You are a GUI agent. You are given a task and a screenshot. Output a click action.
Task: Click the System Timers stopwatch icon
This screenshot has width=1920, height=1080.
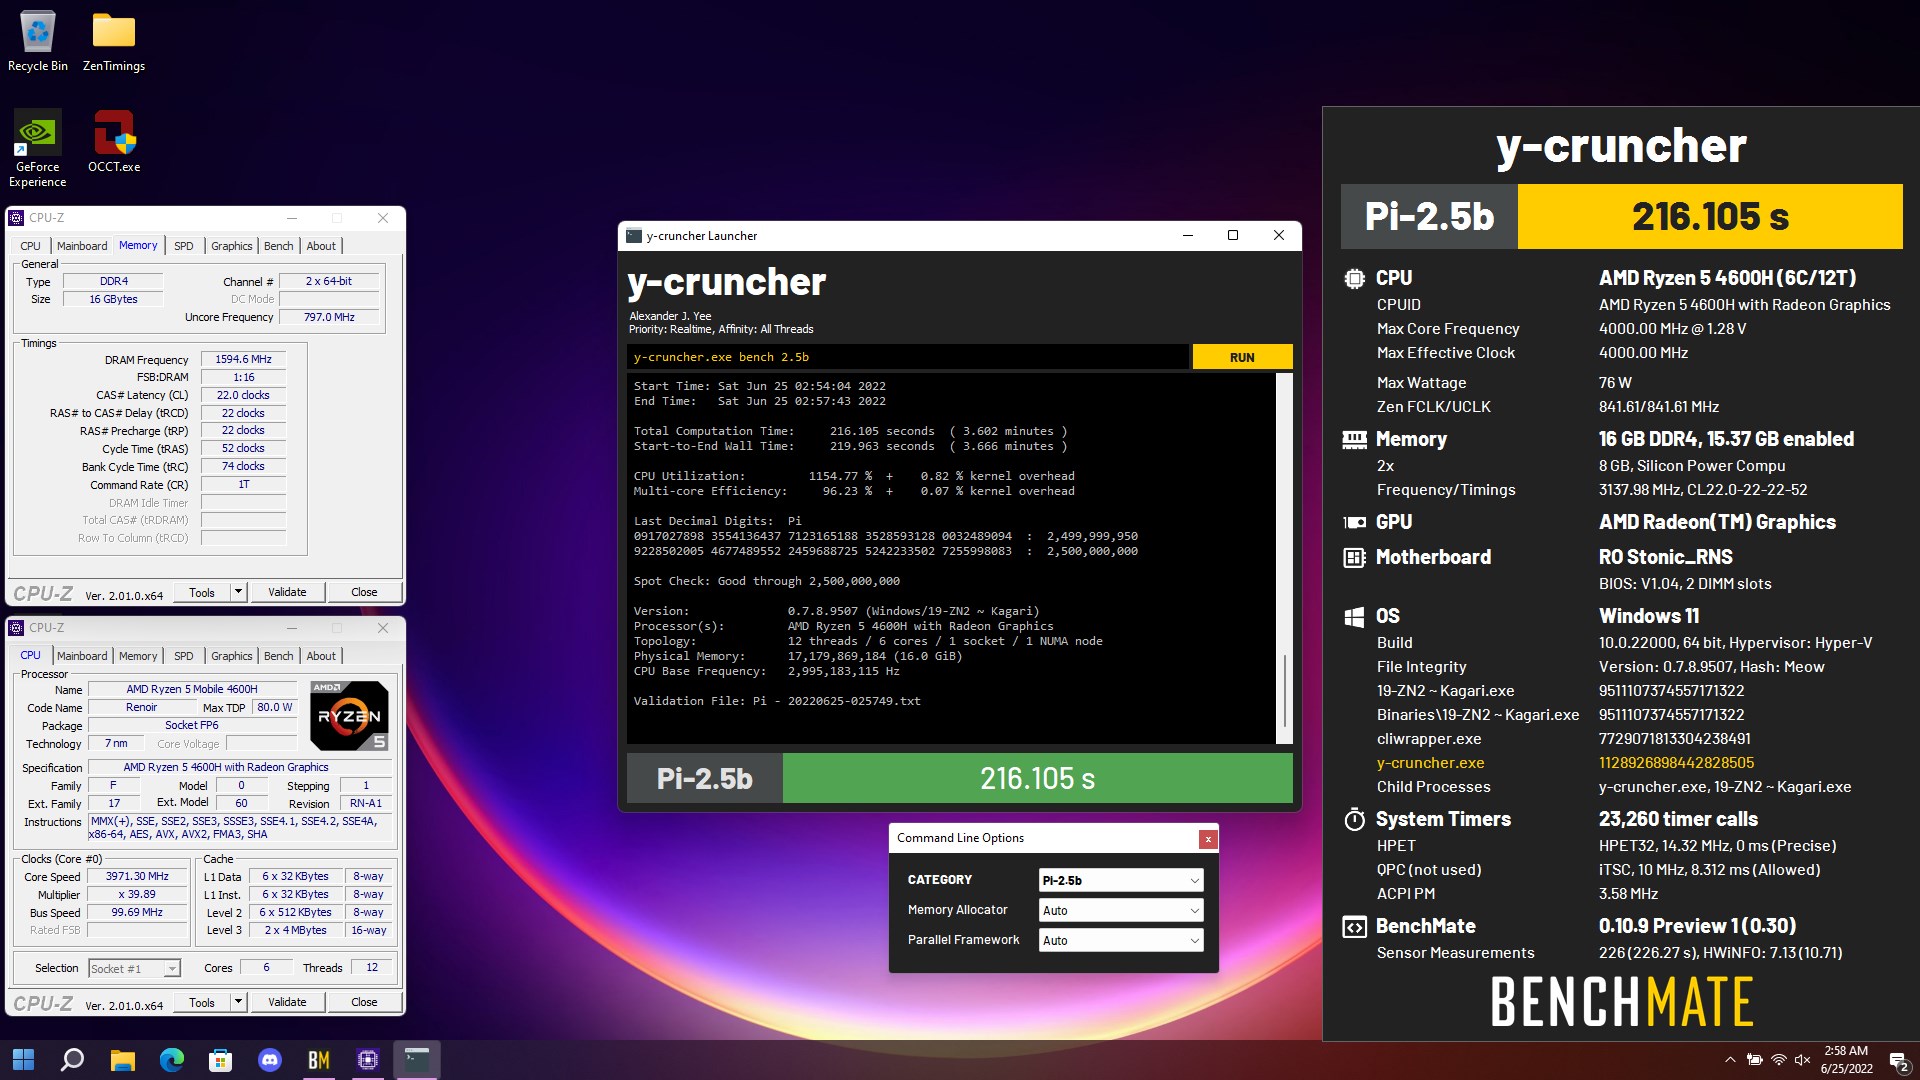[1354, 820]
